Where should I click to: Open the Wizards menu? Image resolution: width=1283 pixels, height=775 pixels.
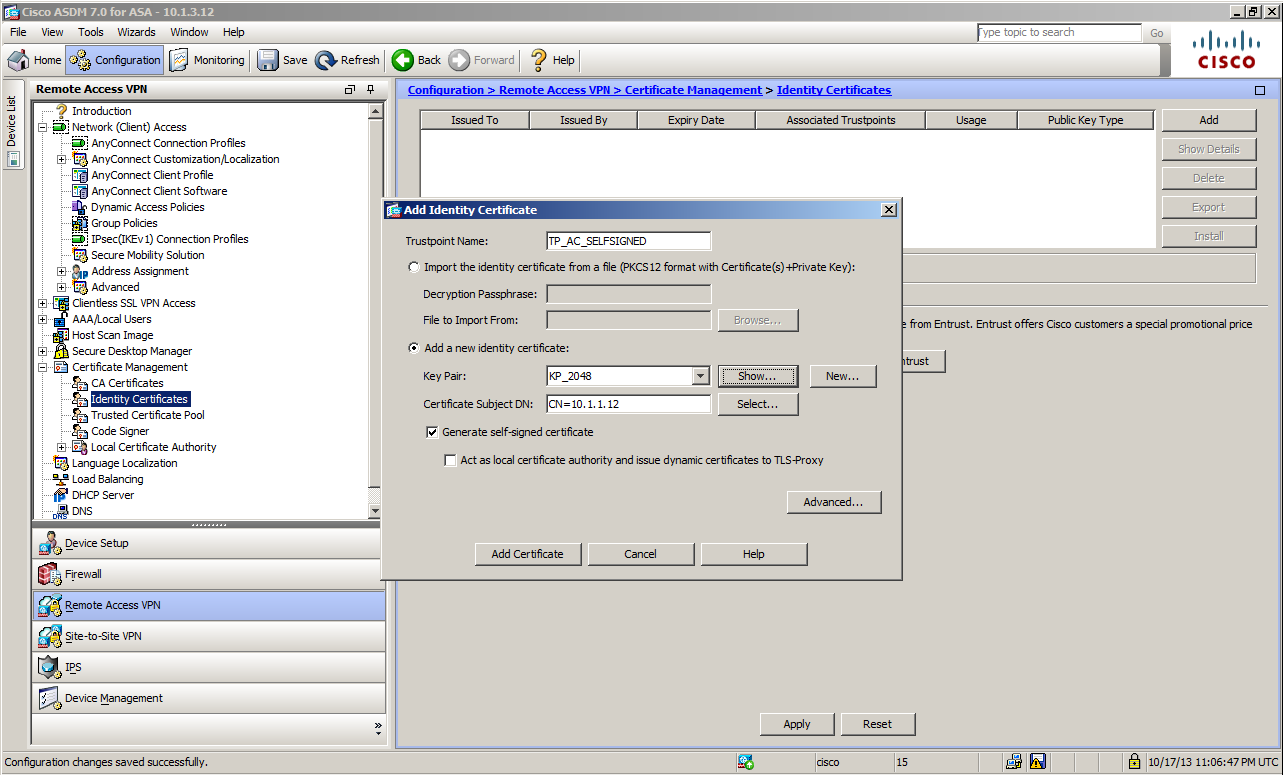[x=136, y=32]
